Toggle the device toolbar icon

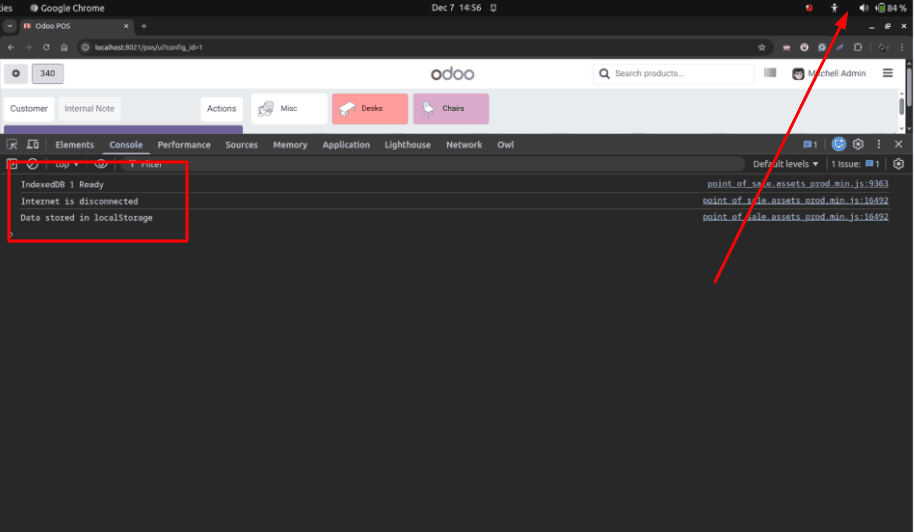click(x=33, y=145)
